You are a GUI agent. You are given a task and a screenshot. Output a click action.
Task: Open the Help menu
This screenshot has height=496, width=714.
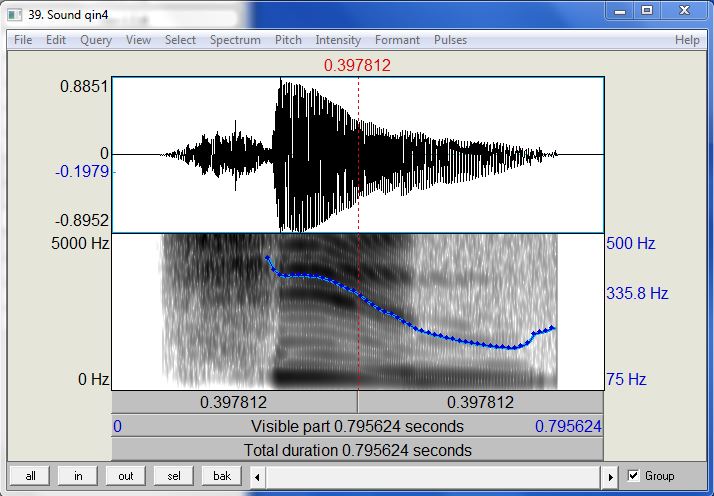pyautogui.click(x=687, y=40)
